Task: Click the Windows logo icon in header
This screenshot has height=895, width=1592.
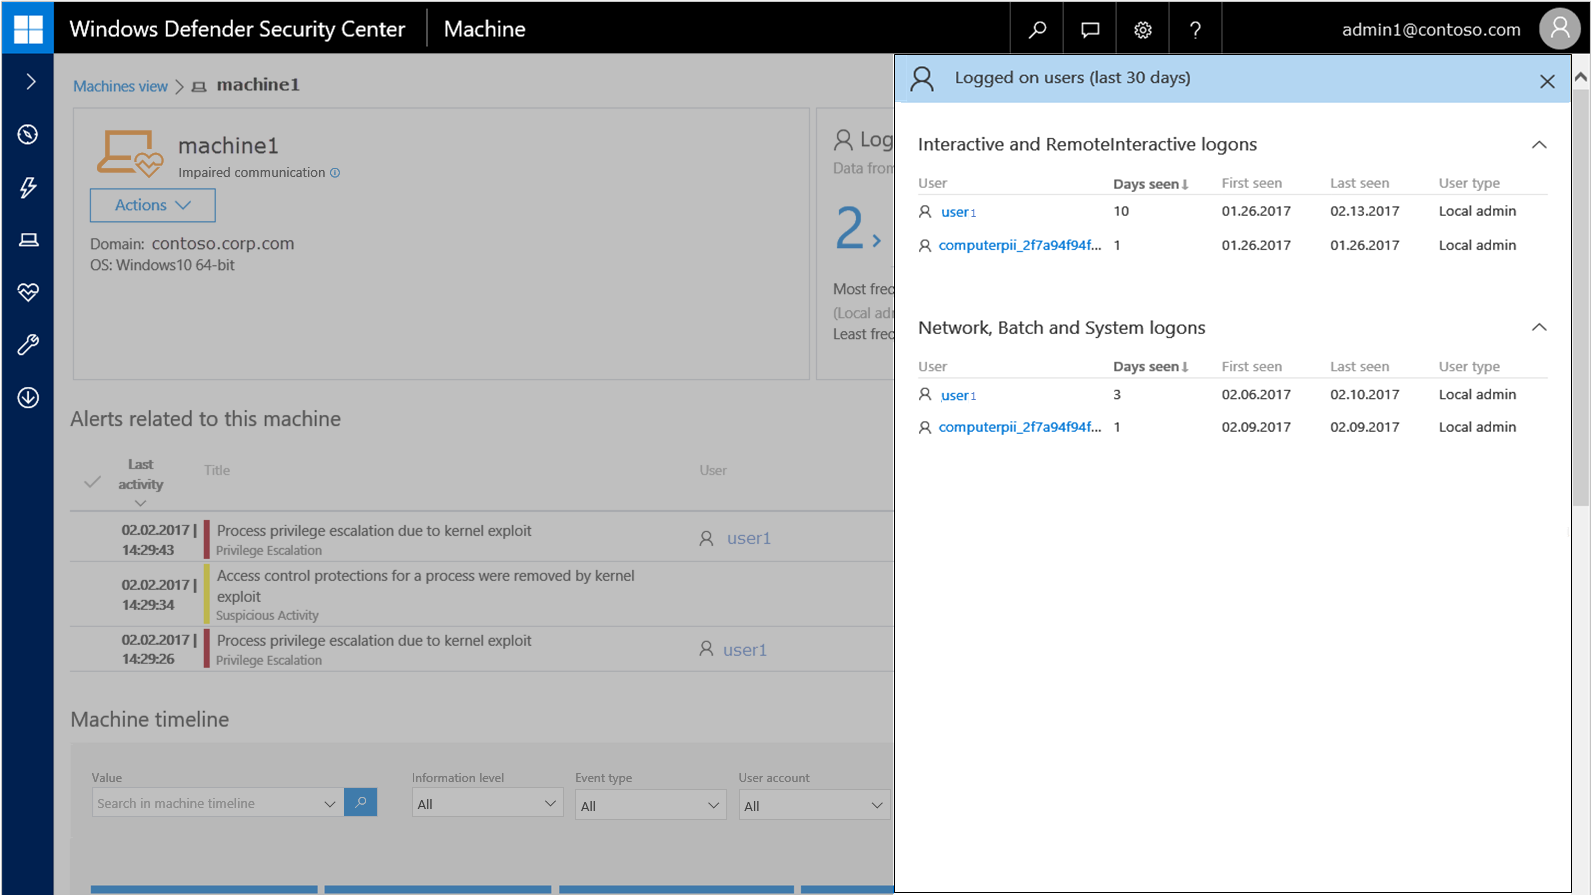Action: pos(28,28)
